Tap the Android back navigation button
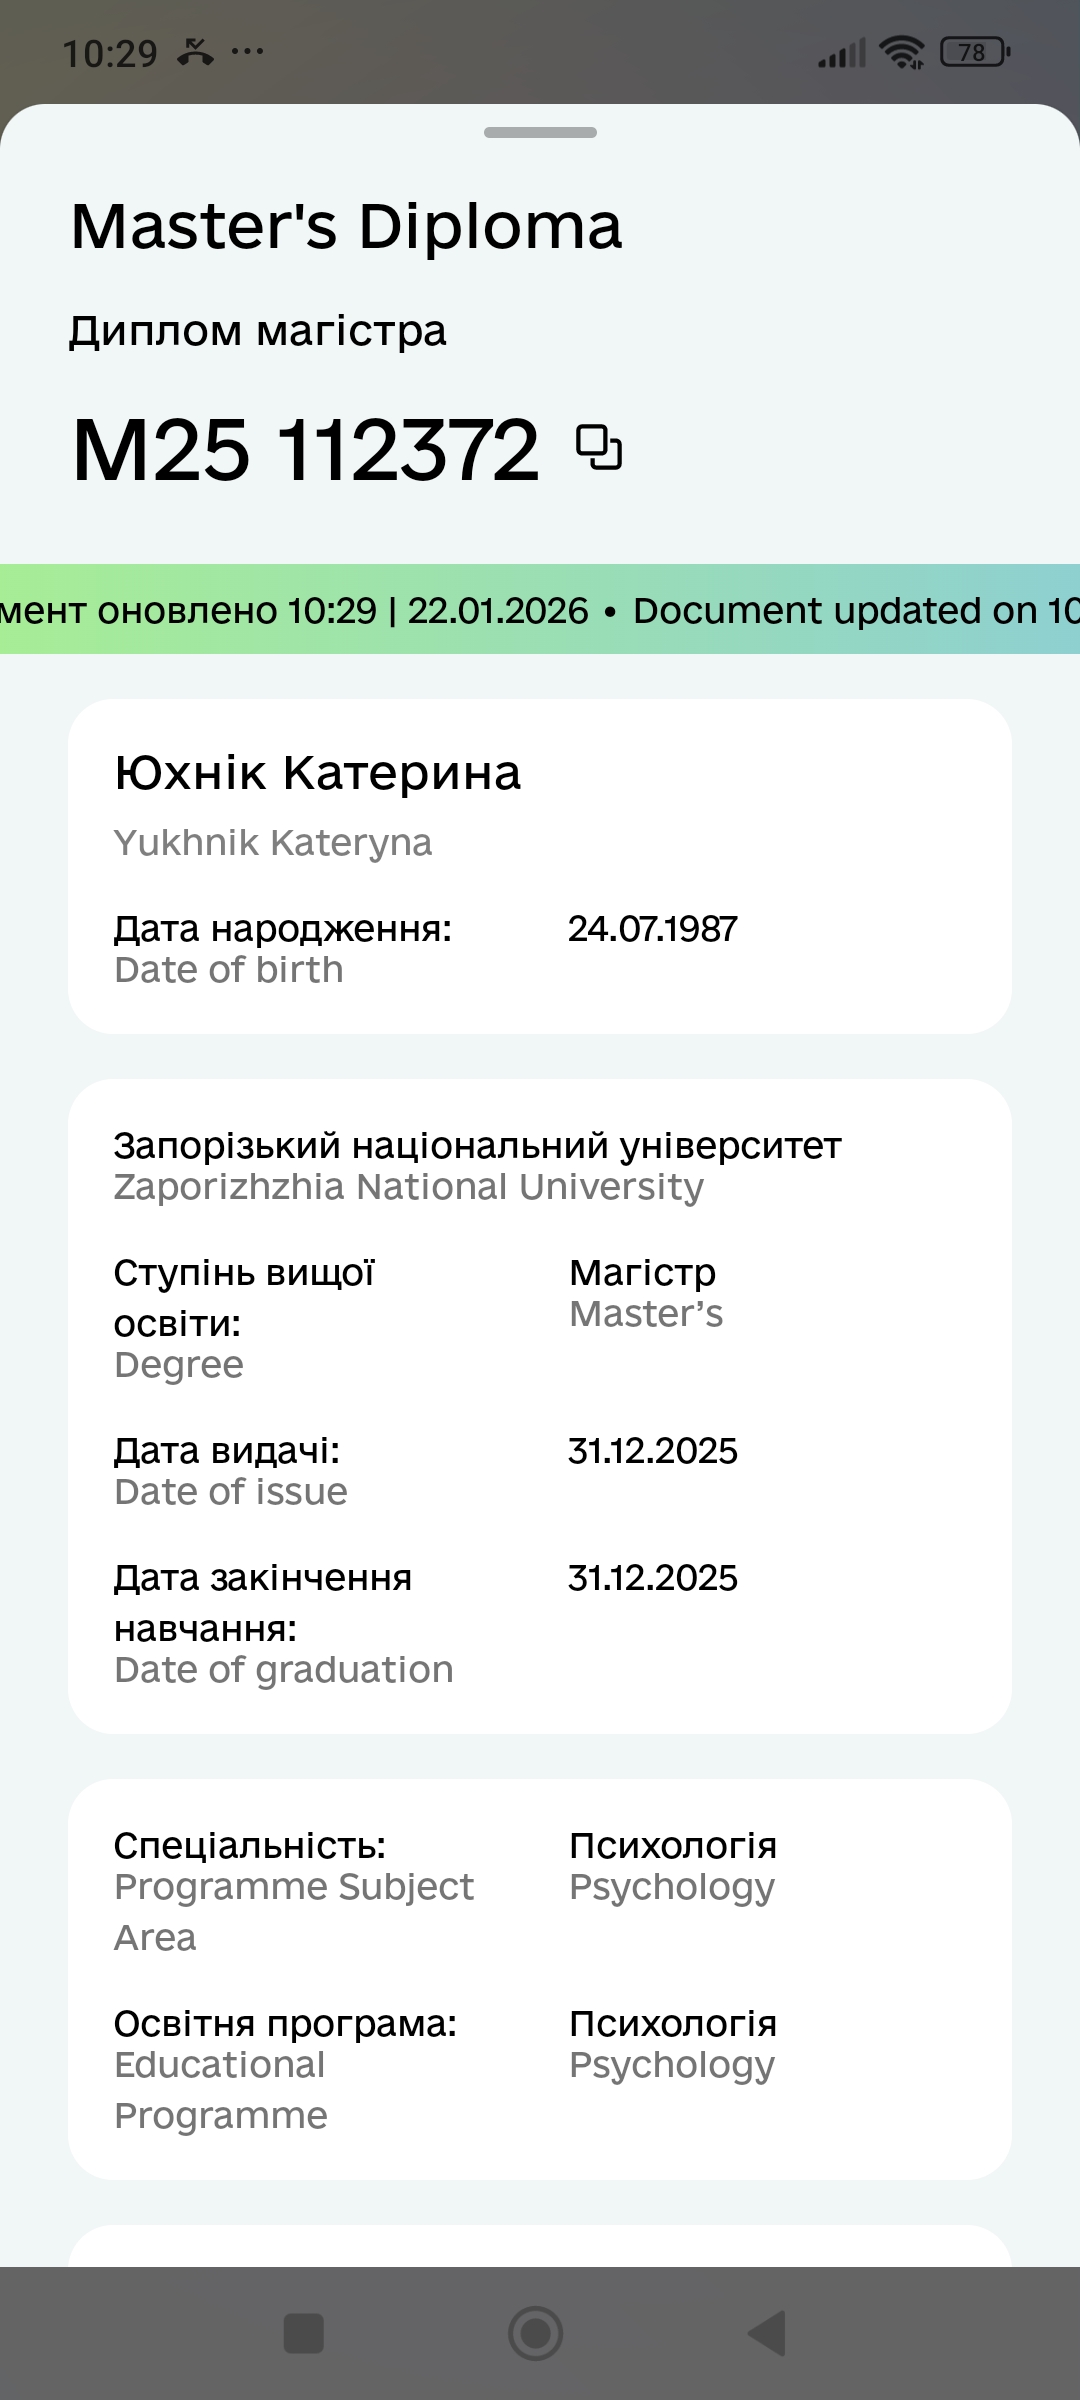The width and height of the screenshot is (1080, 2400). [x=768, y=2333]
